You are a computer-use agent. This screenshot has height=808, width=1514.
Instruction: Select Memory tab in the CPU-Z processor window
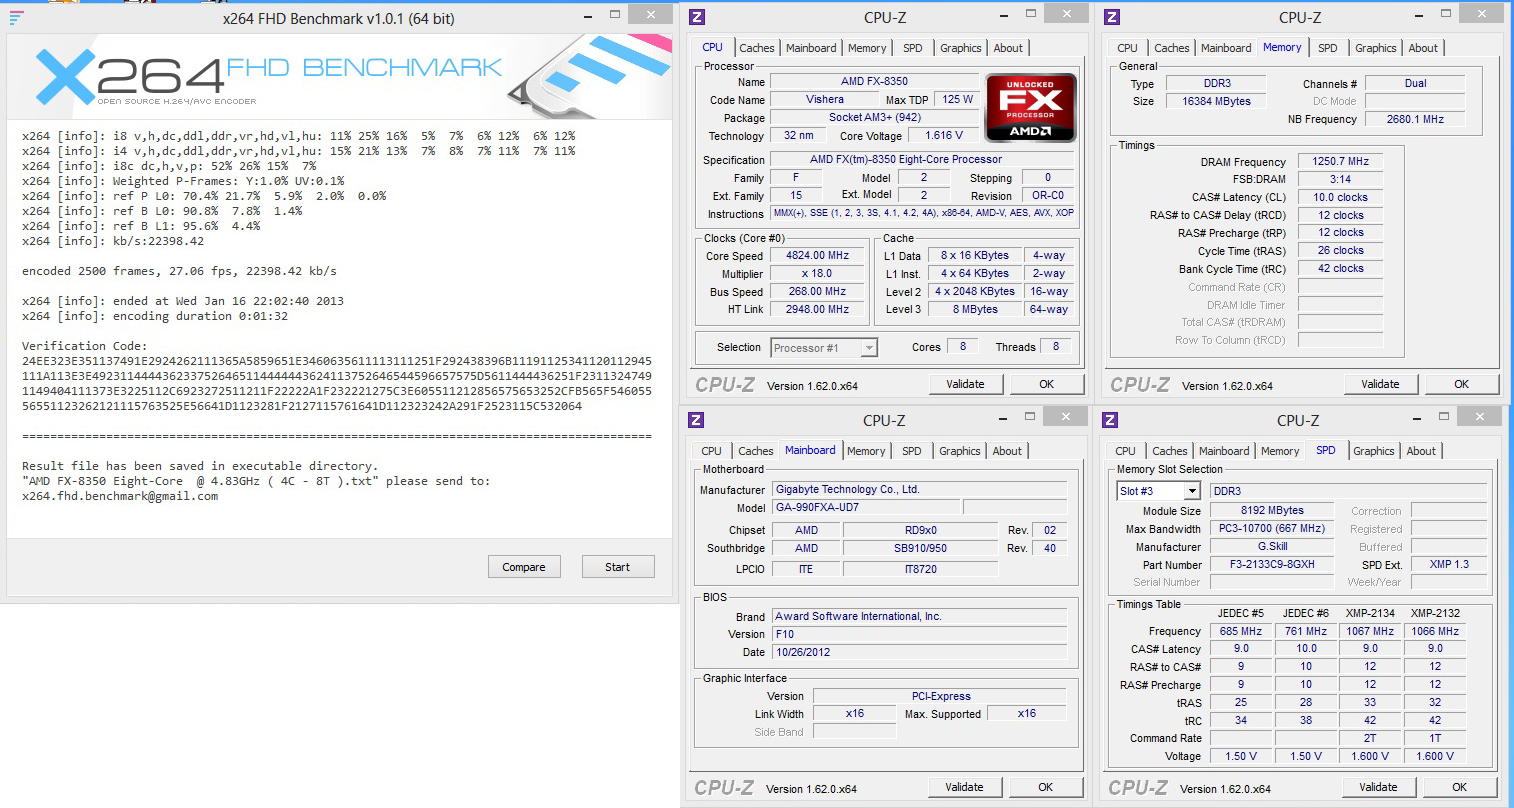tap(867, 48)
